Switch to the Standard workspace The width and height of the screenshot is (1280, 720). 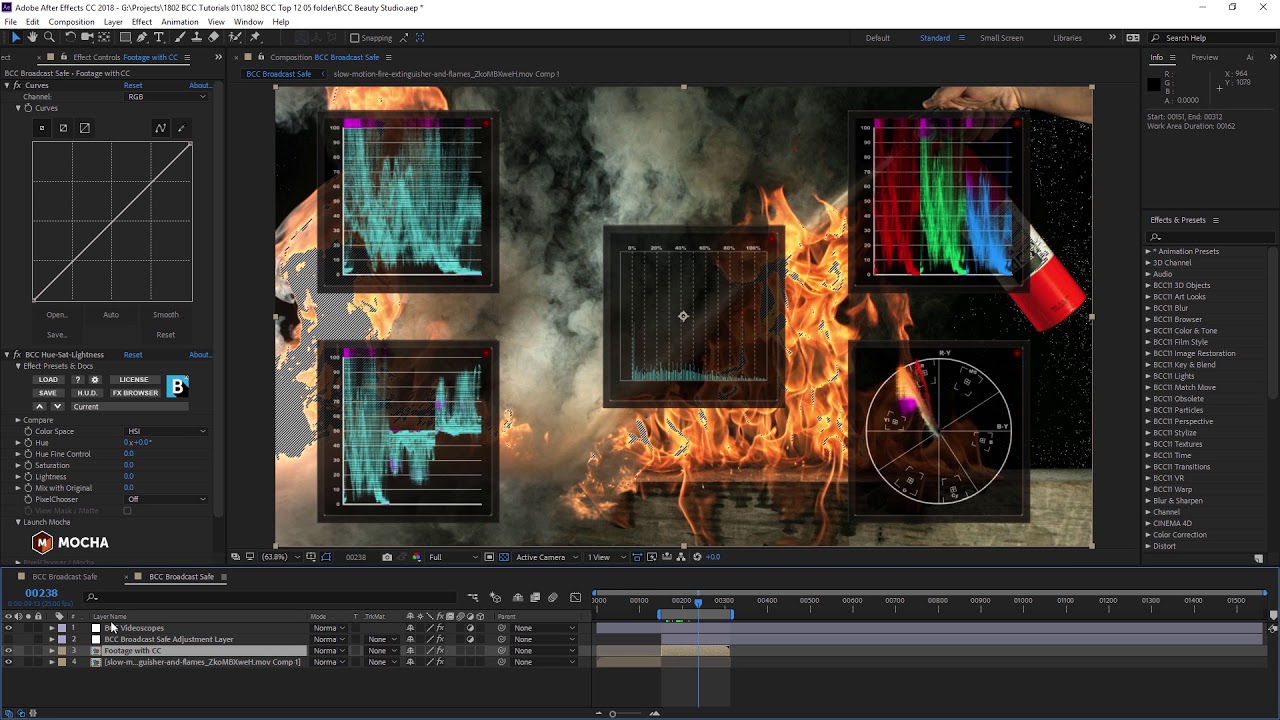coord(935,38)
